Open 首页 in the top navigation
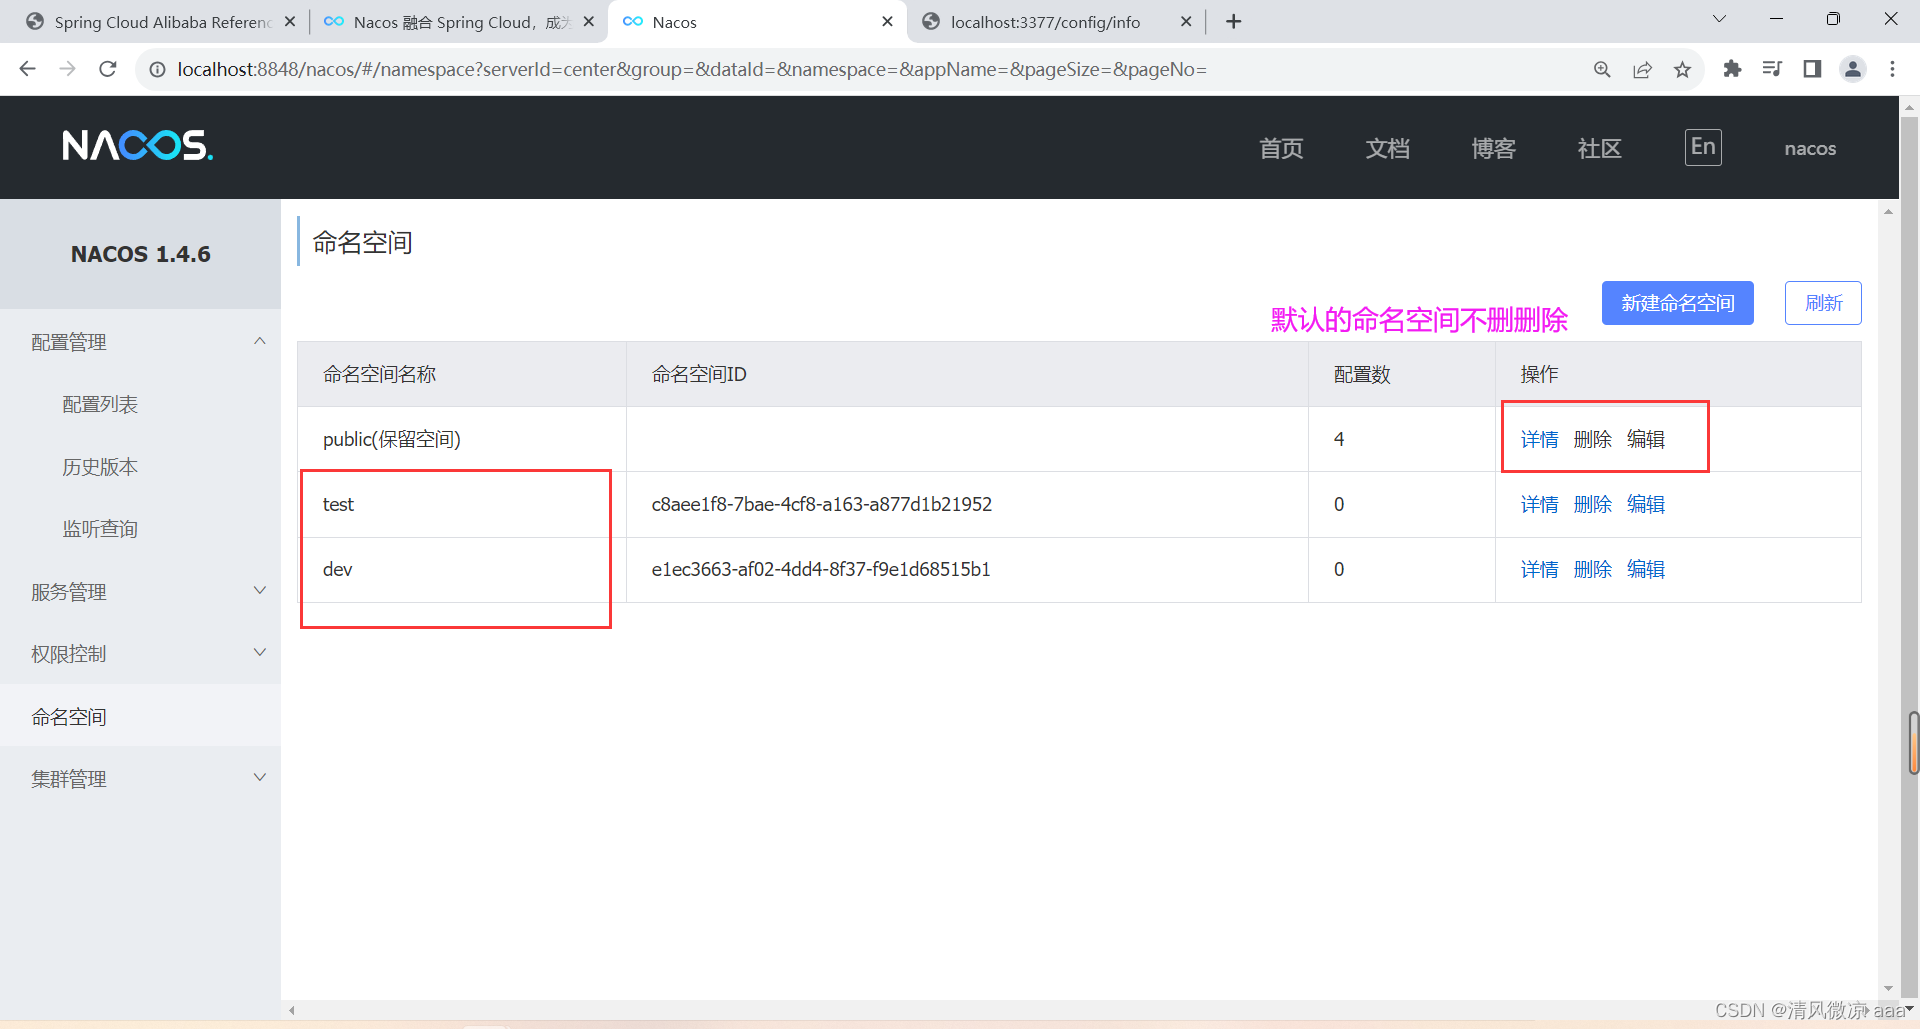 pyautogui.click(x=1281, y=148)
